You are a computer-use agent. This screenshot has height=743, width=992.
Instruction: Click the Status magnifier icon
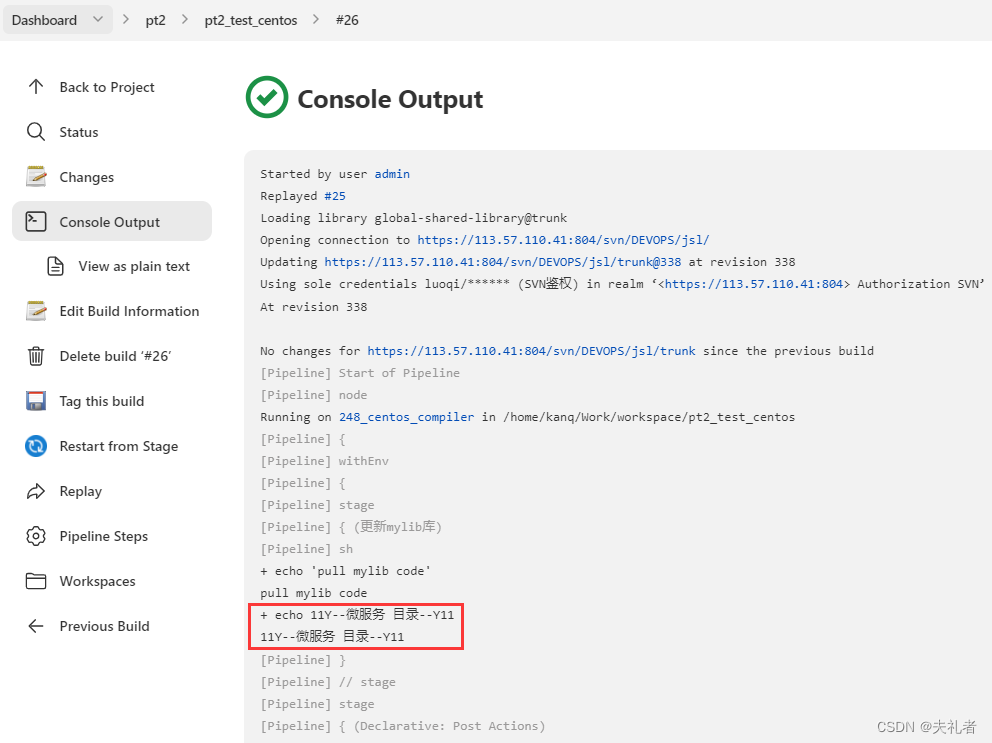pos(36,132)
